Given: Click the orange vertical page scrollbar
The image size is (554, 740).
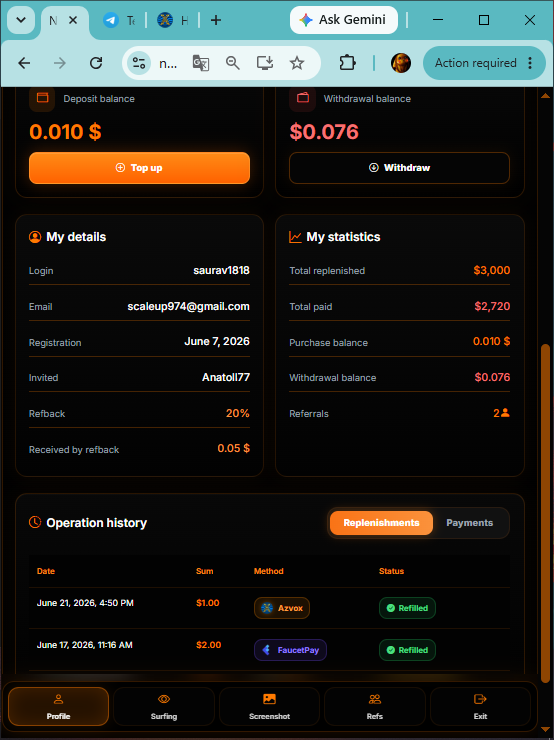Looking at the screenshot, I should tap(546, 513).
